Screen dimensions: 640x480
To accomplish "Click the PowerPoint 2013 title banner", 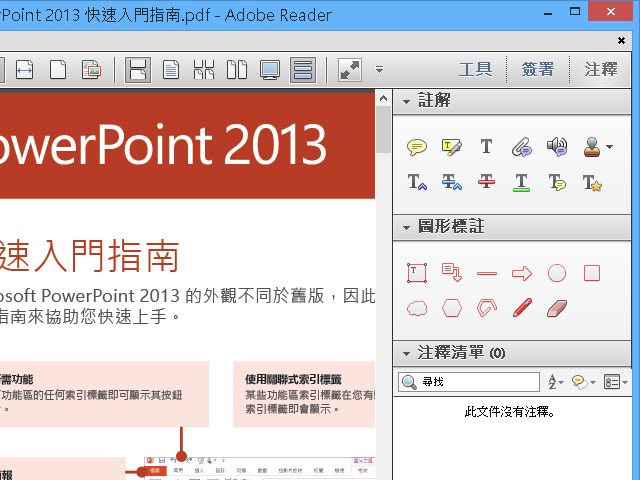I will click(187, 146).
